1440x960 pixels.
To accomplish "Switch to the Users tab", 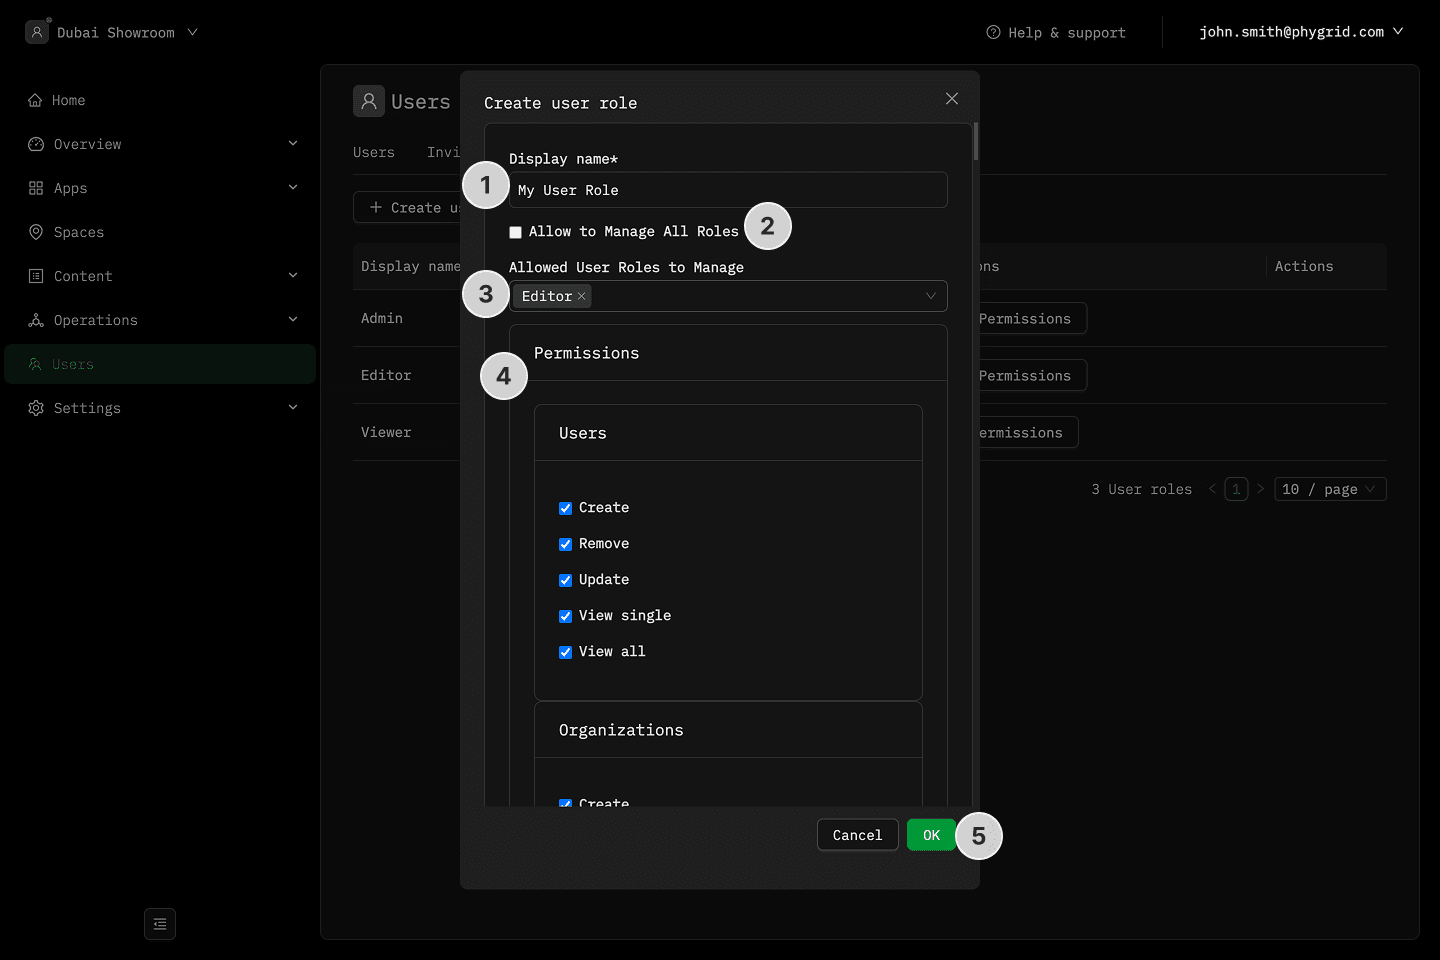I will [374, 152].
